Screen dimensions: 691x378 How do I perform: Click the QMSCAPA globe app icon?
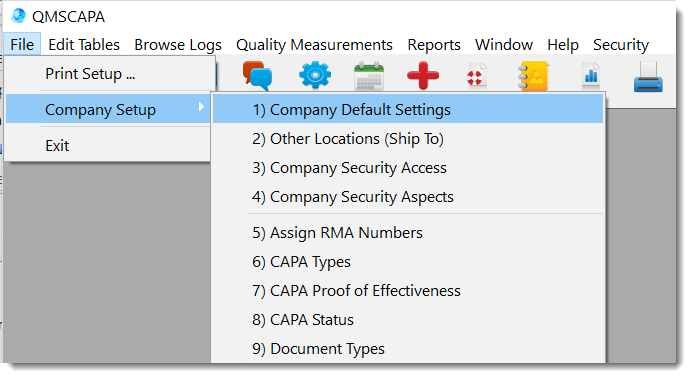click(19, 15)
